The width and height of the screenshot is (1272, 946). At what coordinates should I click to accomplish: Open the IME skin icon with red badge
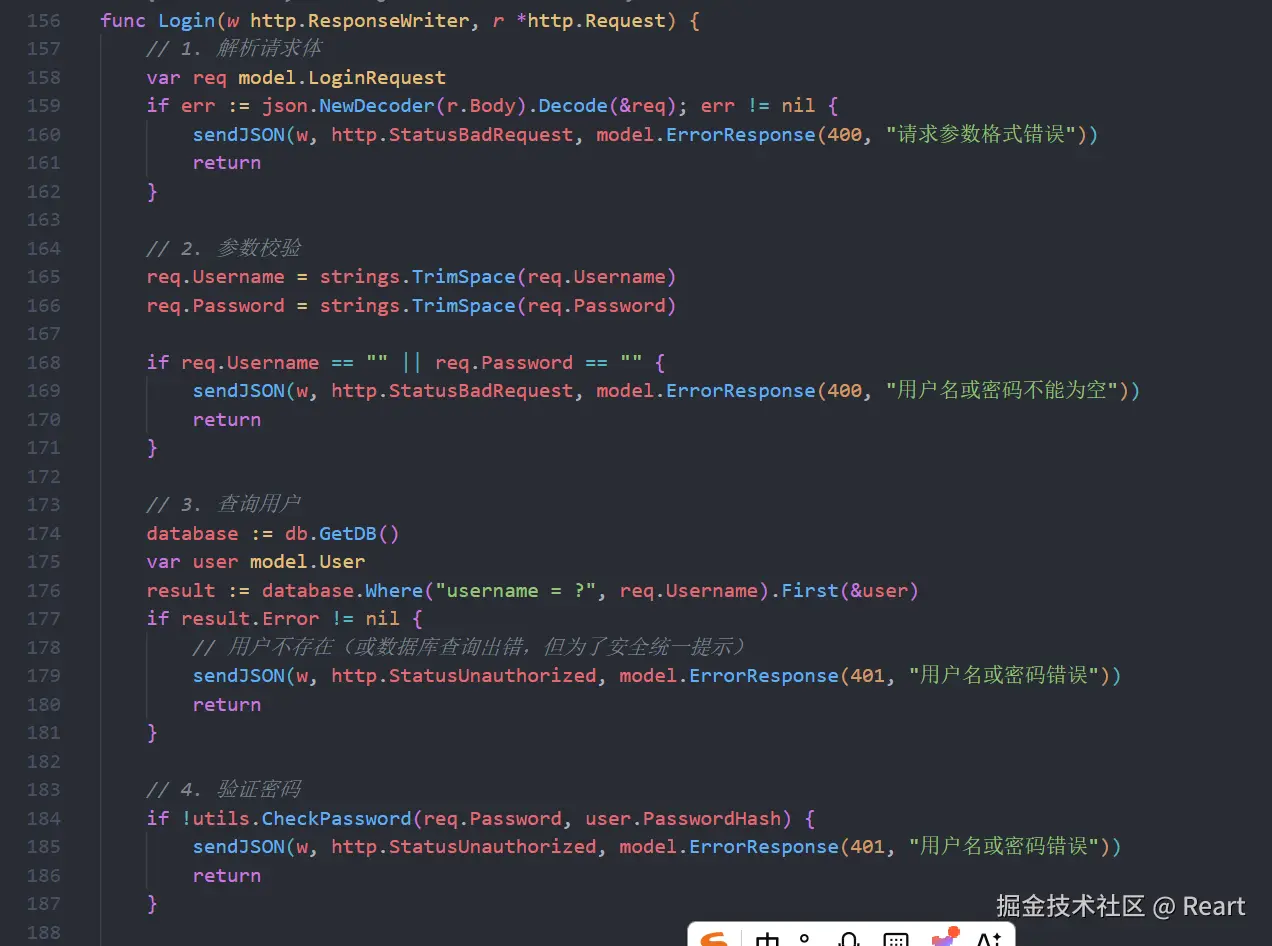coord(944,938)
